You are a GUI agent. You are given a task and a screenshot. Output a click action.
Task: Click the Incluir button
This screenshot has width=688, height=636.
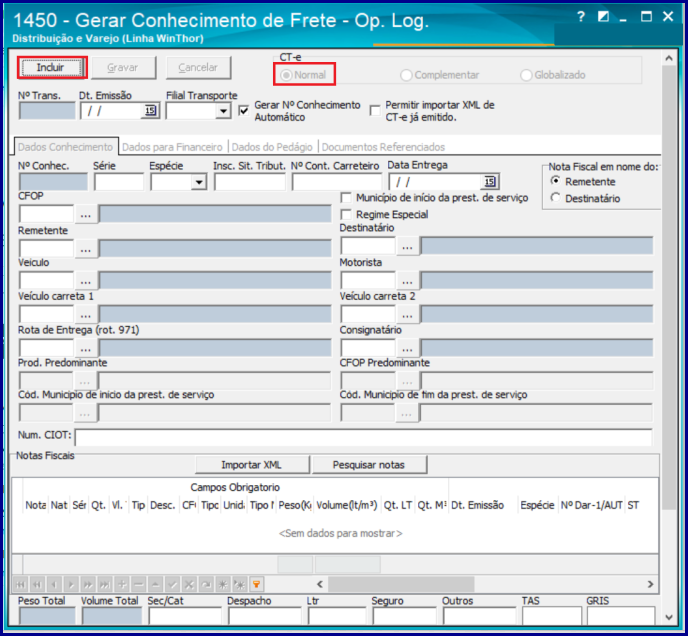[52, 68]
